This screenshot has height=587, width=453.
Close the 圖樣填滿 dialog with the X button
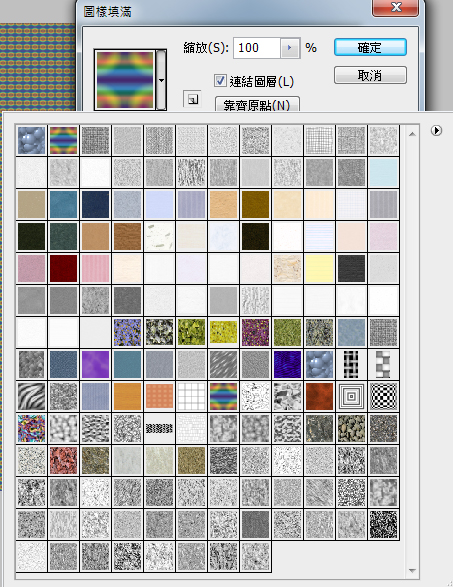395,7
